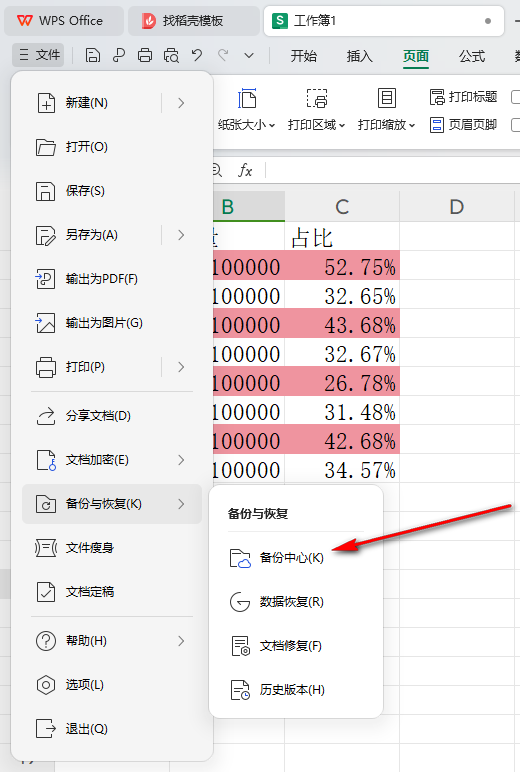Expand the quick access toolbar dropdown

point(249,55)
